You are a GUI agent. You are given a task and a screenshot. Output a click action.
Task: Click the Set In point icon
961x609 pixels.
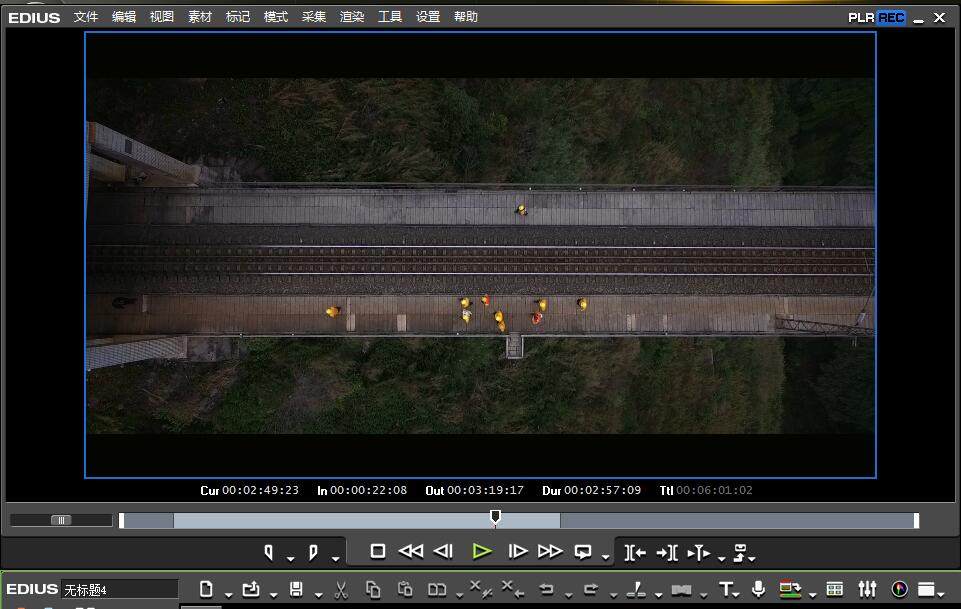[x=268, y=551]
